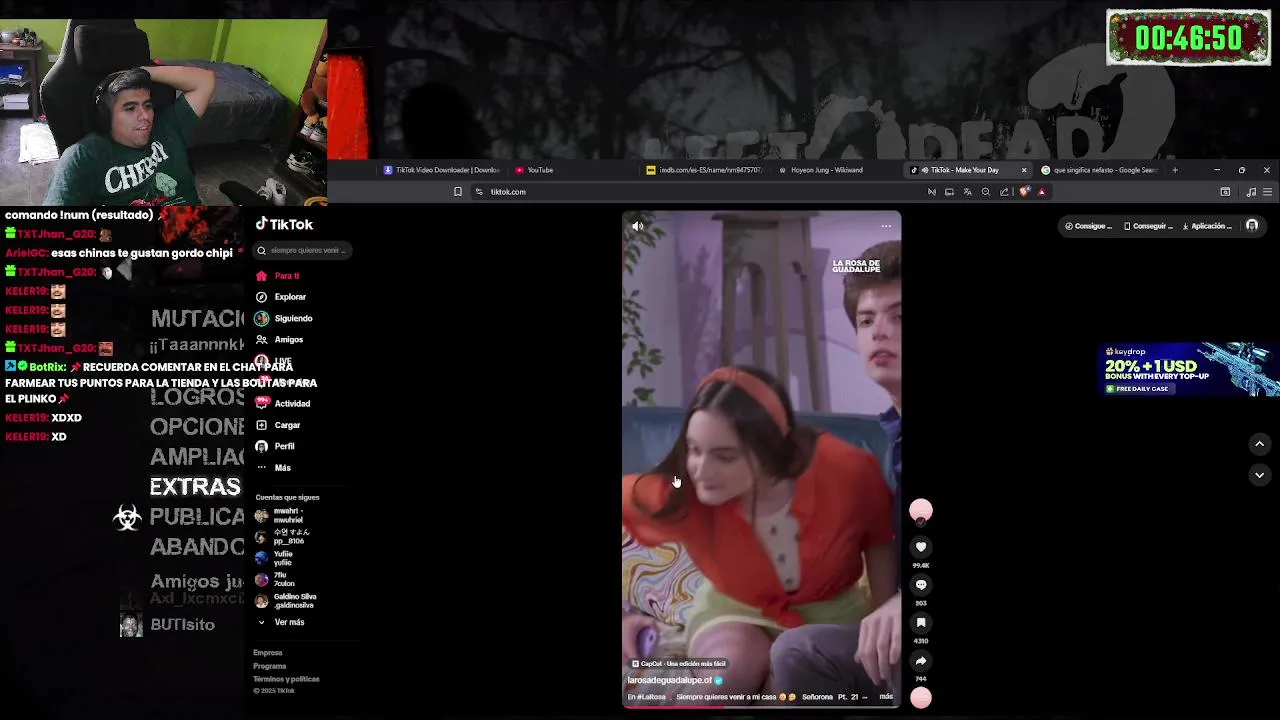Go to previous video with up chevron

click(1259, 444)
